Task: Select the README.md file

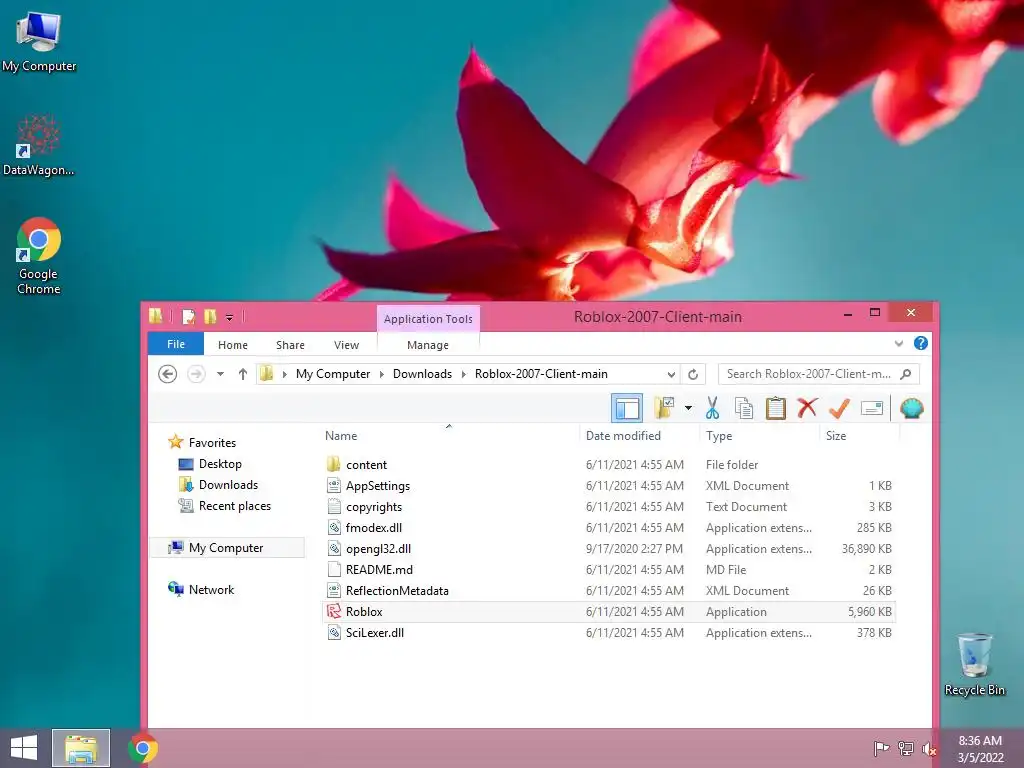Action: 609,569
